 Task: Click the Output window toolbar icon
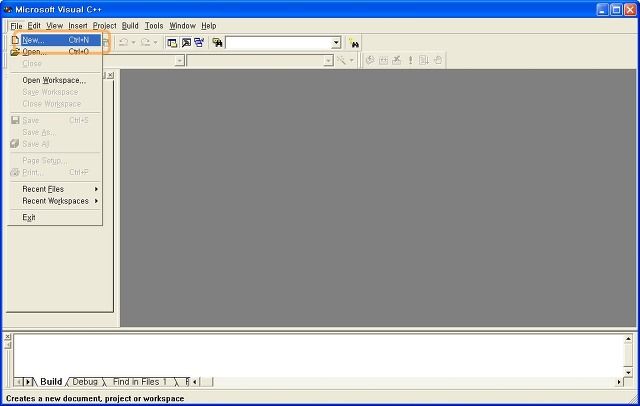[x=186, y=42]
